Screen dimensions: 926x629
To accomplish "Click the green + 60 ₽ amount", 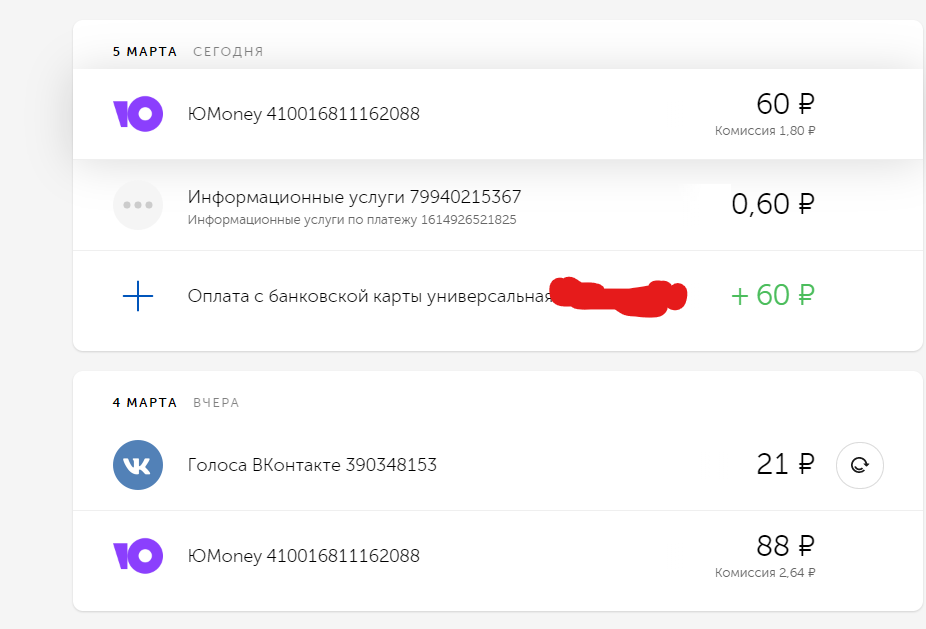I will pos(773,296).
